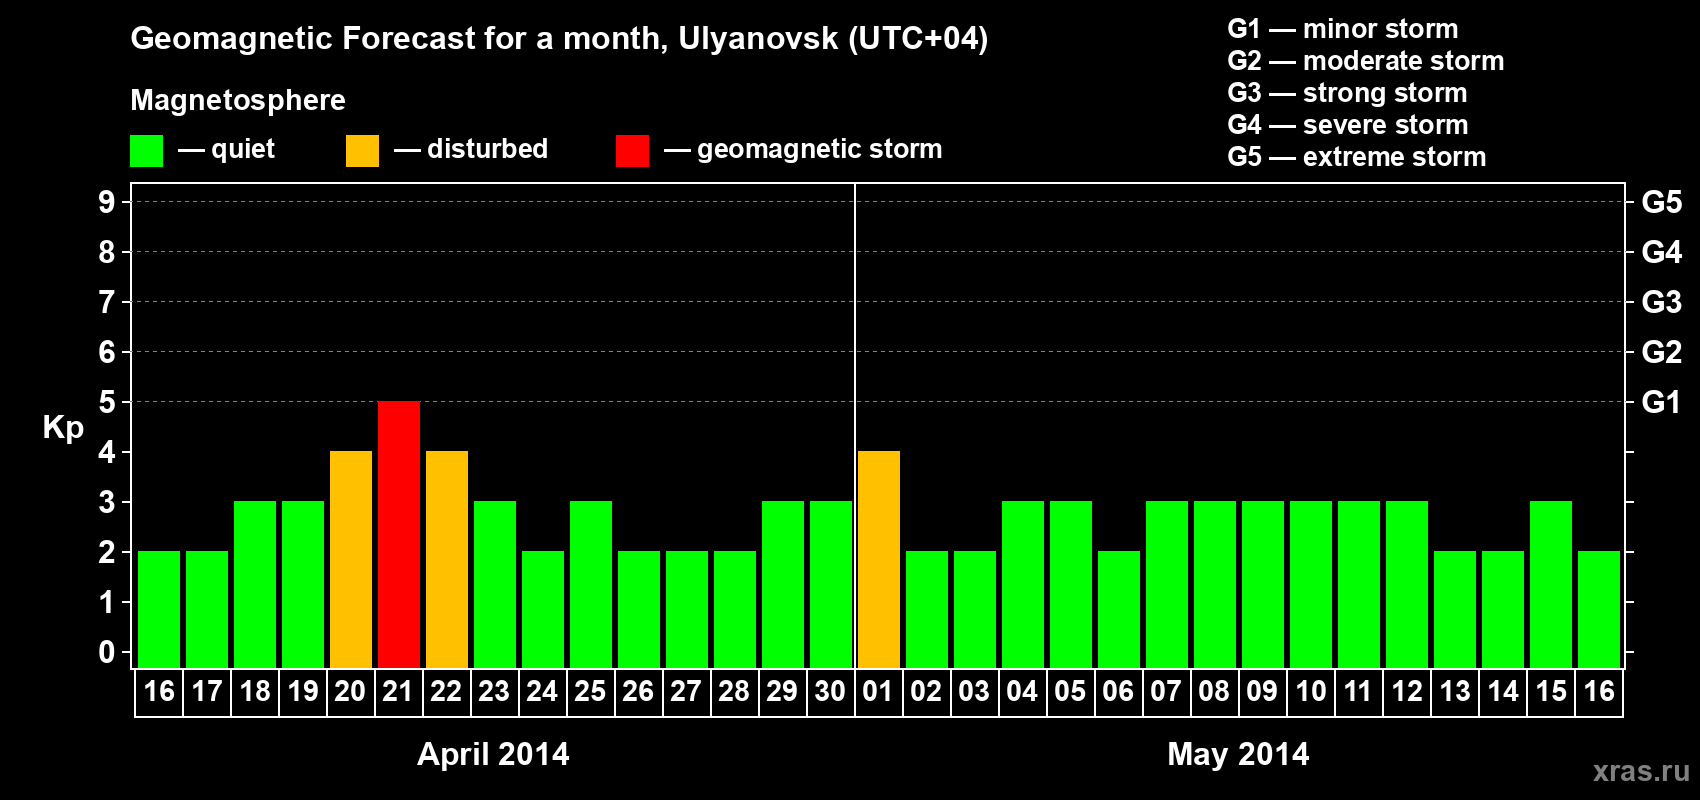Click the green bar for April 25

coord(591,584)
